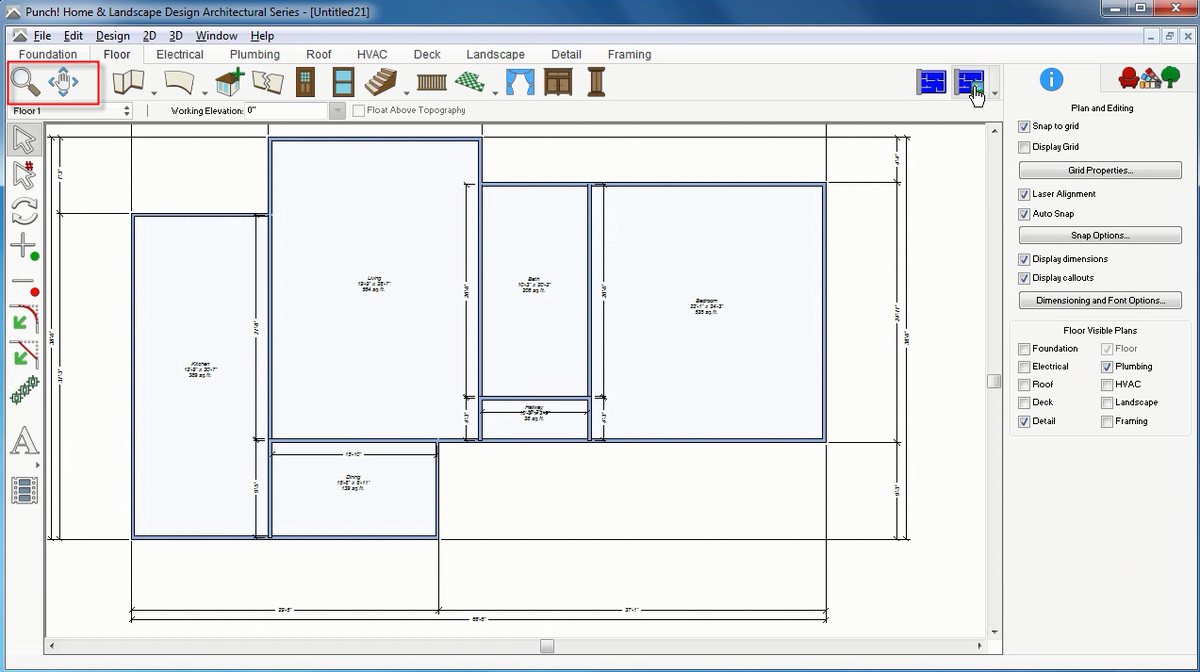1200x672 pixels.
Task: Select the Cabinet tool
Action: click(x=559, y=82)
